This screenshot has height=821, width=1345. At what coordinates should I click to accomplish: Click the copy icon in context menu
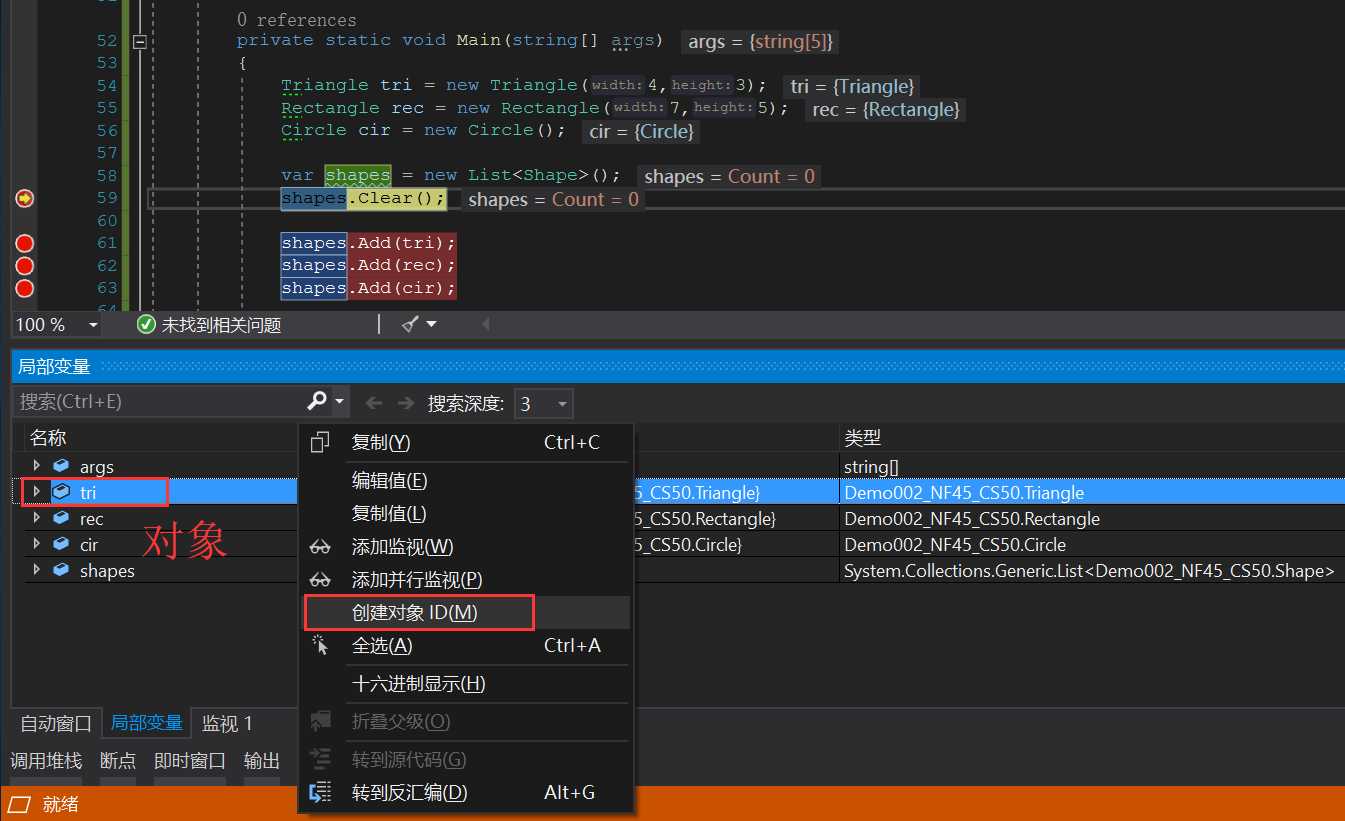(320, 442)
